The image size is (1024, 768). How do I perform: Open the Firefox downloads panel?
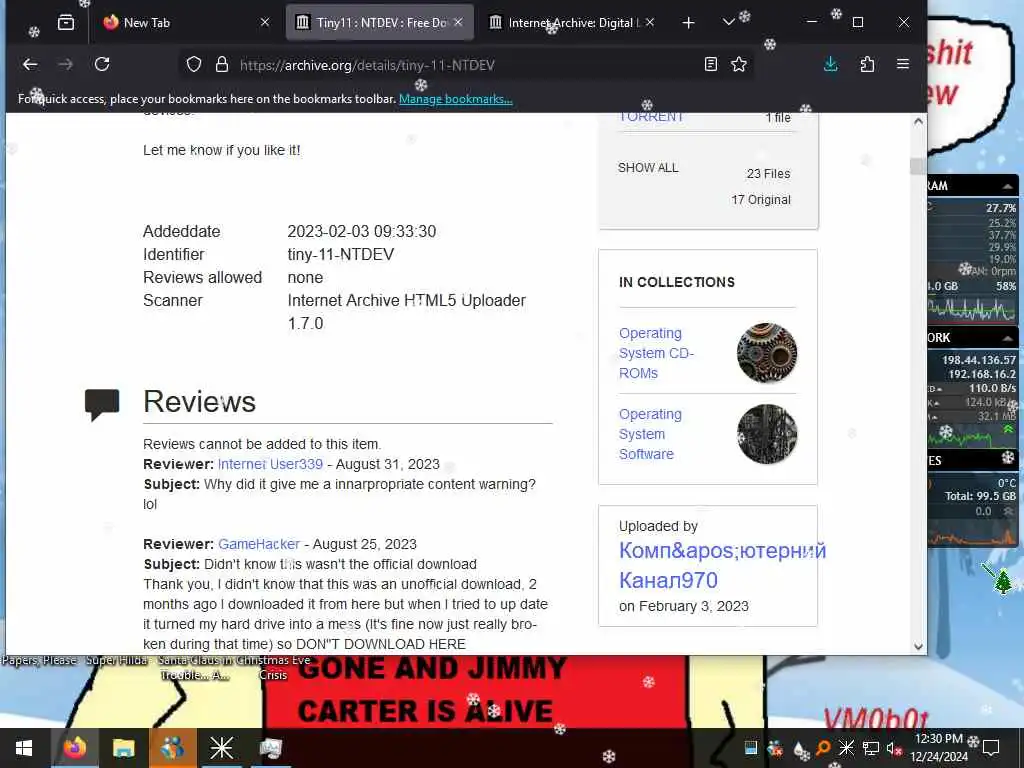tap(830, 64)
